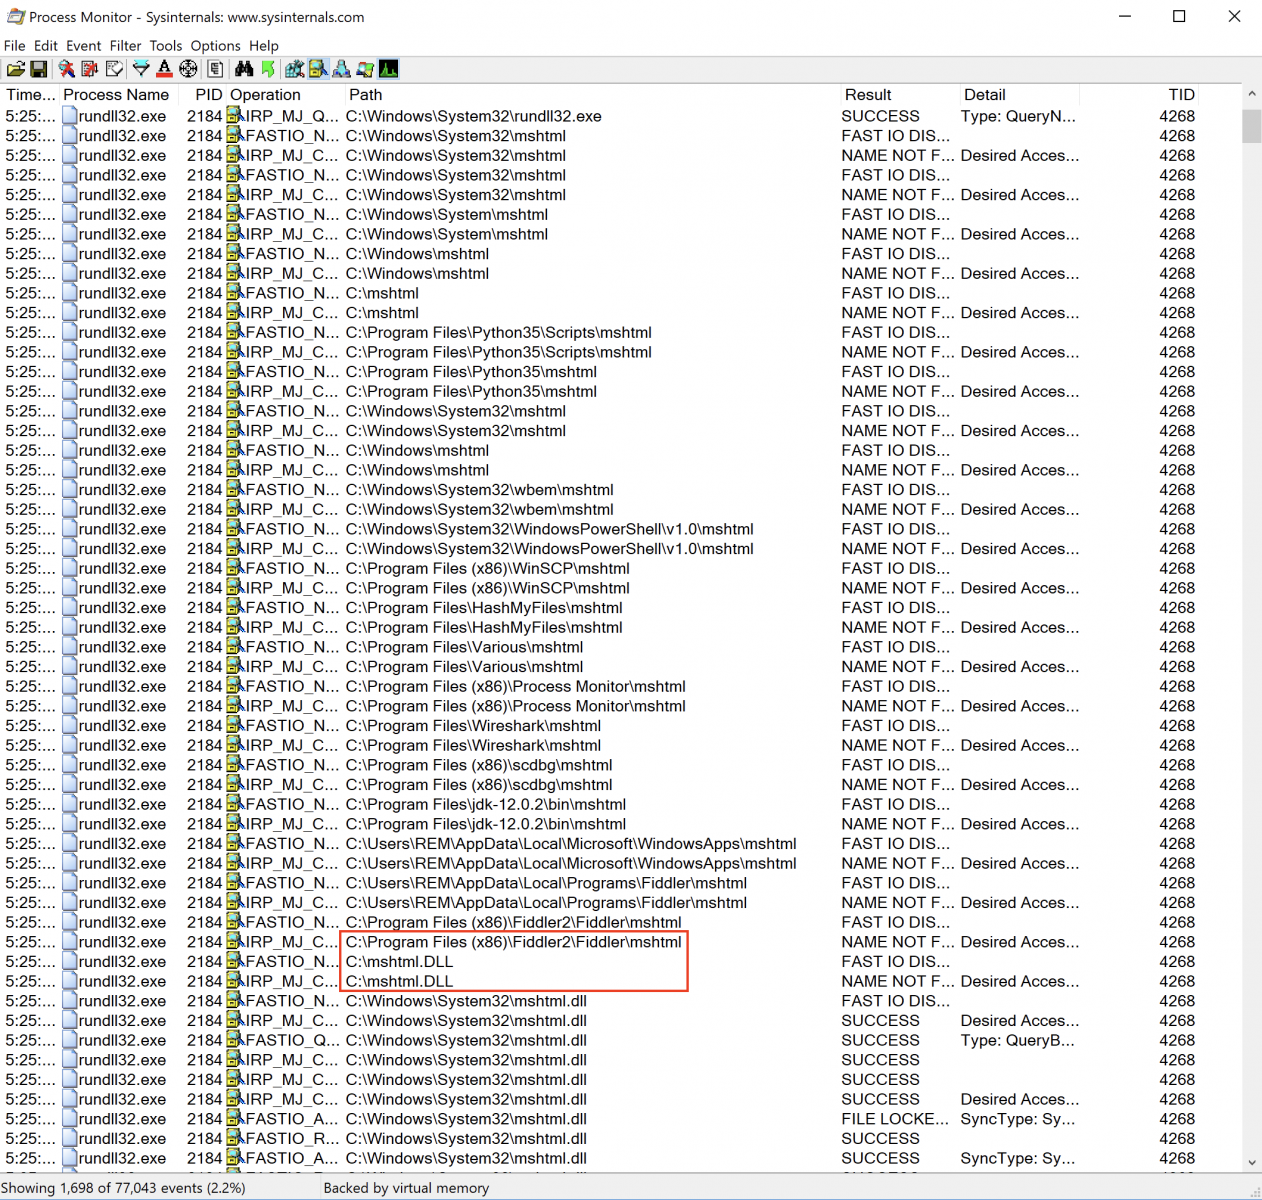
Task: Toggle Show Registry Activity
Action: [x=294, y=69]
